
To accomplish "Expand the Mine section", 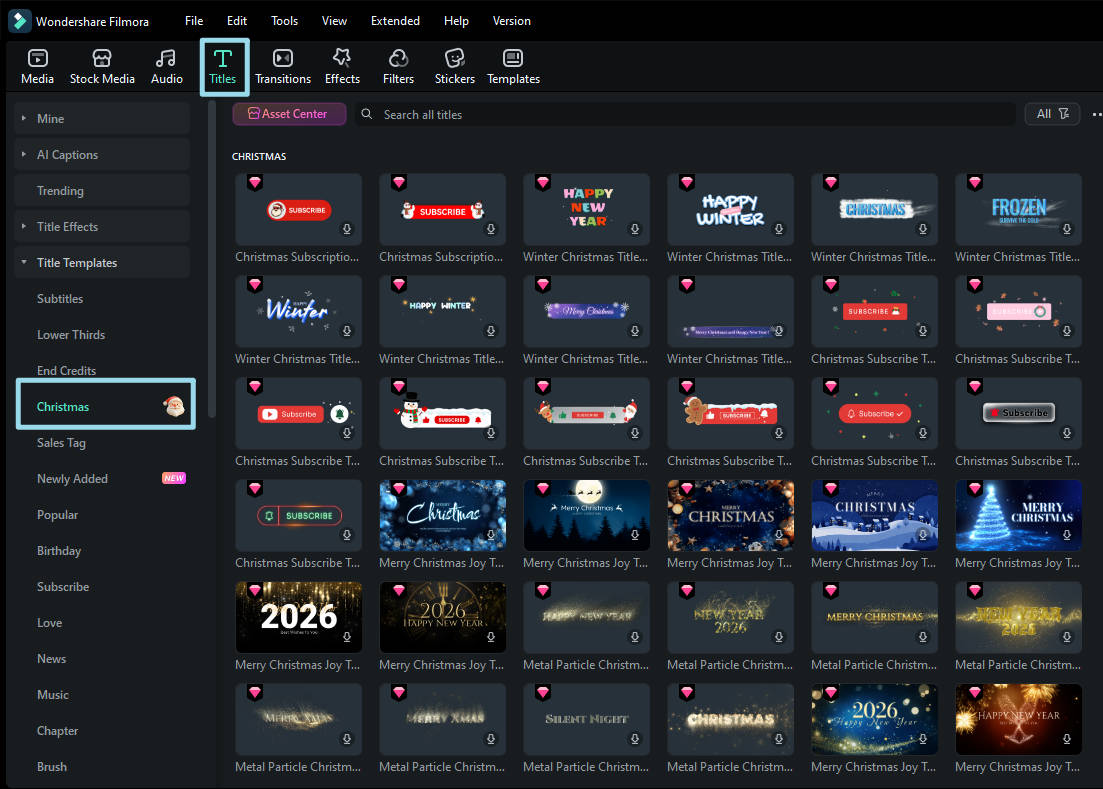I will [x=24, y=118].
